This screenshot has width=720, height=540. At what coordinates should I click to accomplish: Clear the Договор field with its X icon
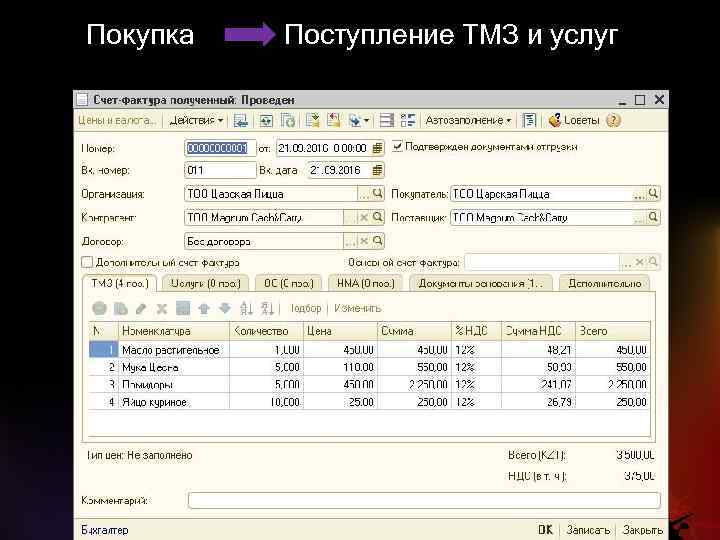(364, 241)
